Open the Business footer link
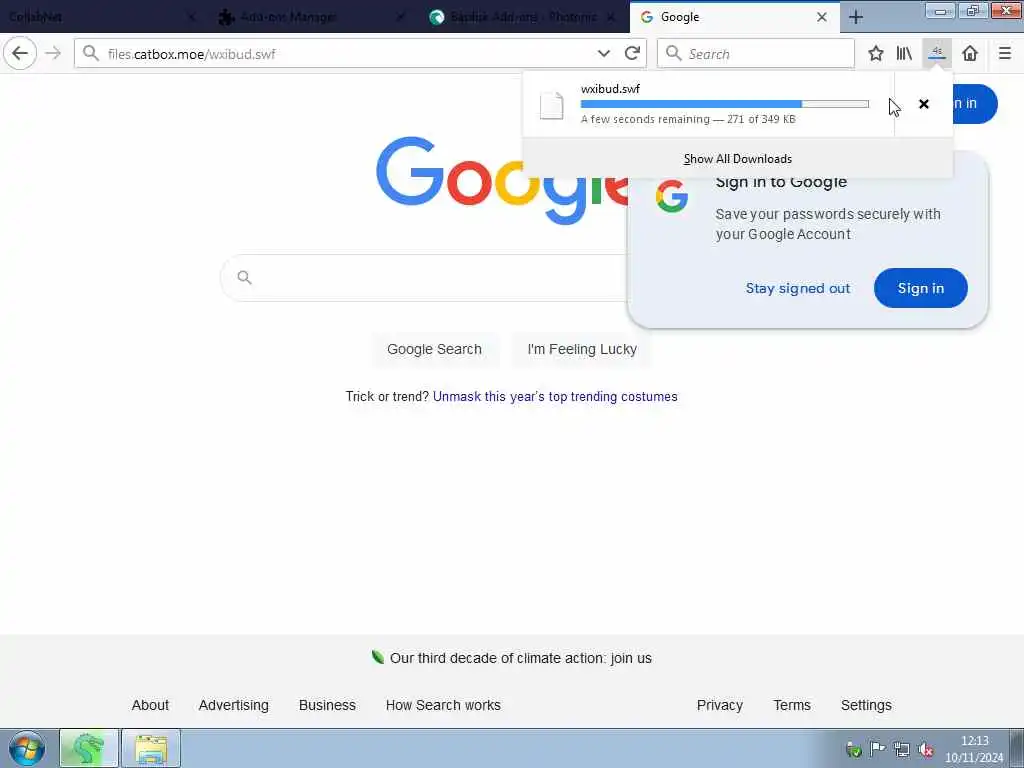This screenshot has width=1024, height=768. [x=327, y=705]
